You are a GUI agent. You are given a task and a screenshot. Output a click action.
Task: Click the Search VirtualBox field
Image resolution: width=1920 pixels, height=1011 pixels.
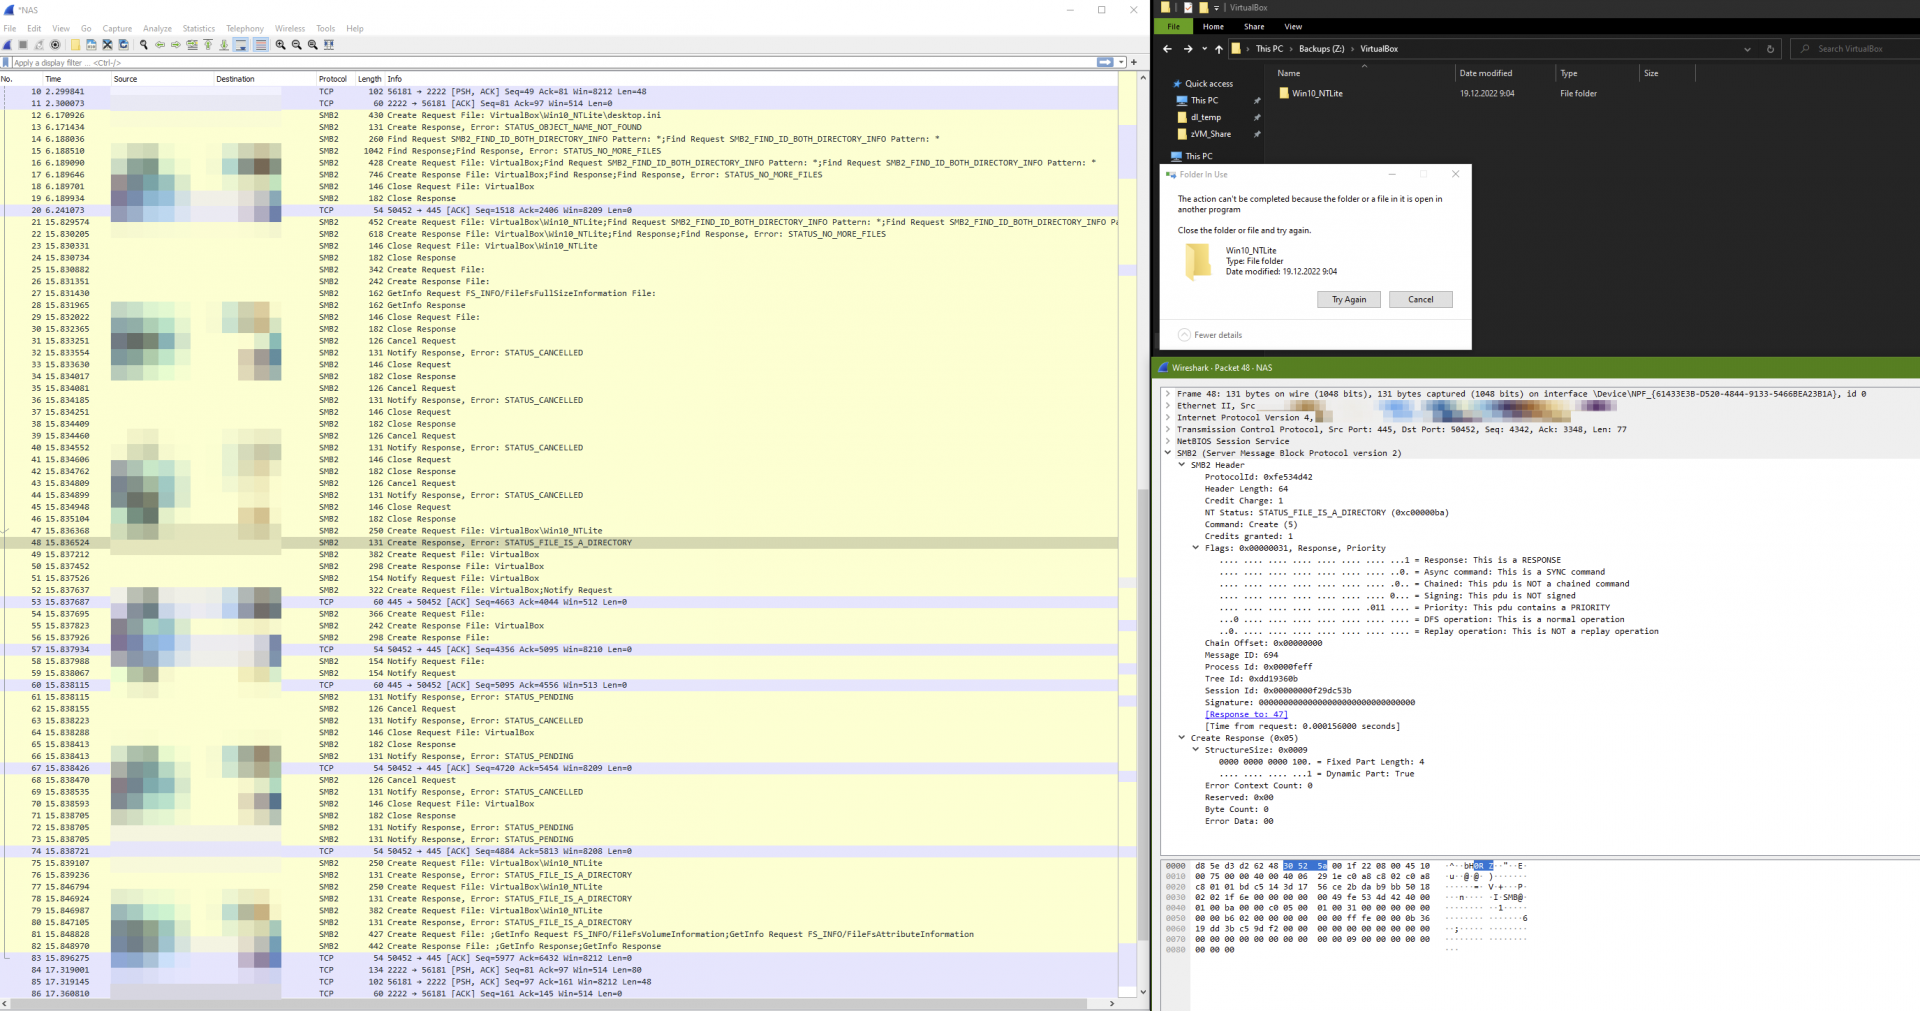pos(1857,49)
